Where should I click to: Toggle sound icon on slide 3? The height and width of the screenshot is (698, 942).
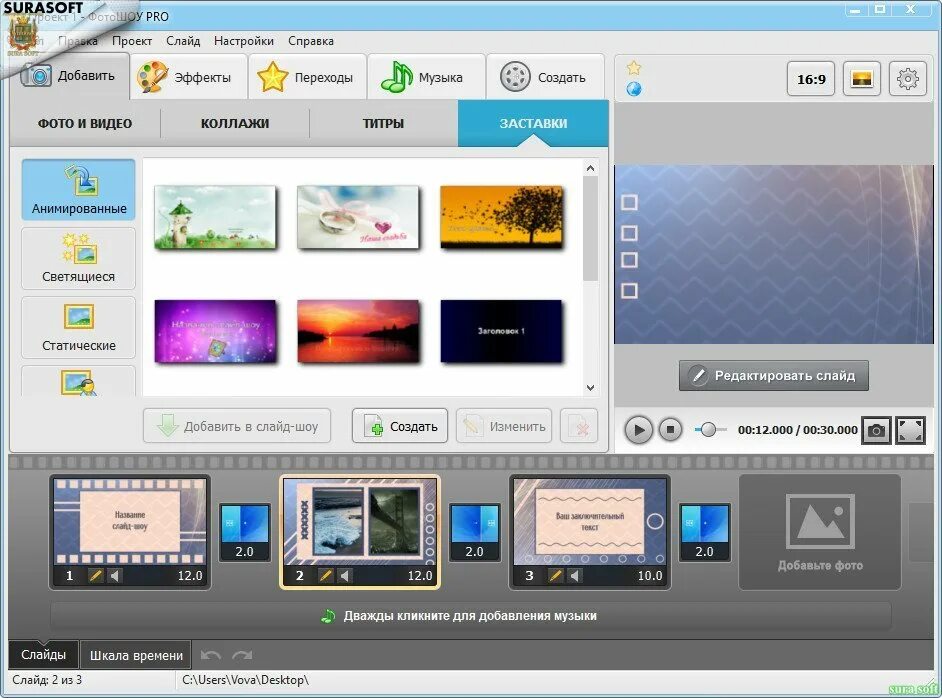(574, 575)
